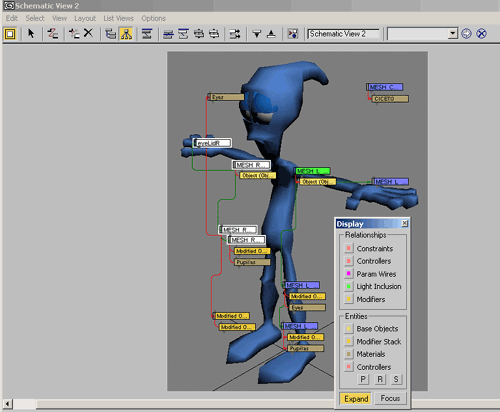The image size is (500, 412).
Task: Select the MESH_C node
Action: (385, 87)
